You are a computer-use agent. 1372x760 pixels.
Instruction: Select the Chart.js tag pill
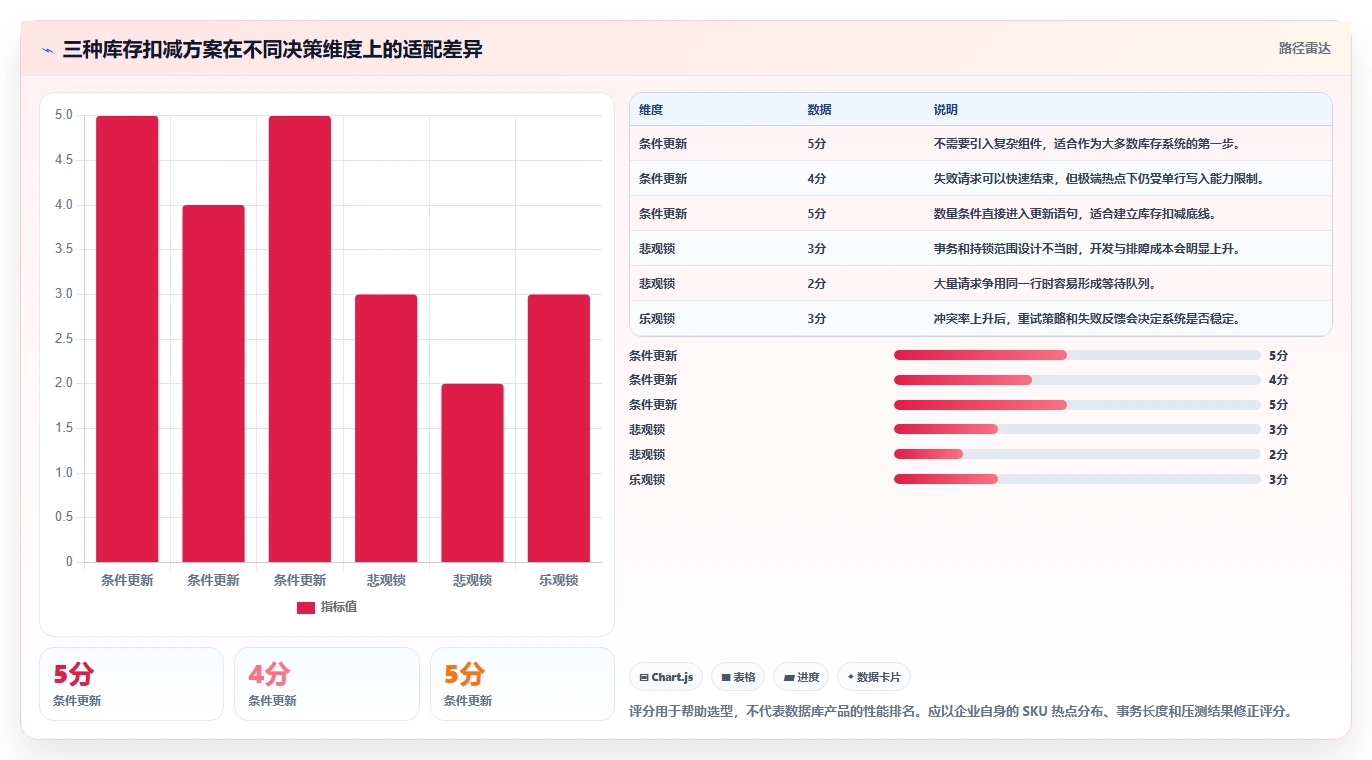click(x=667, y=677)
